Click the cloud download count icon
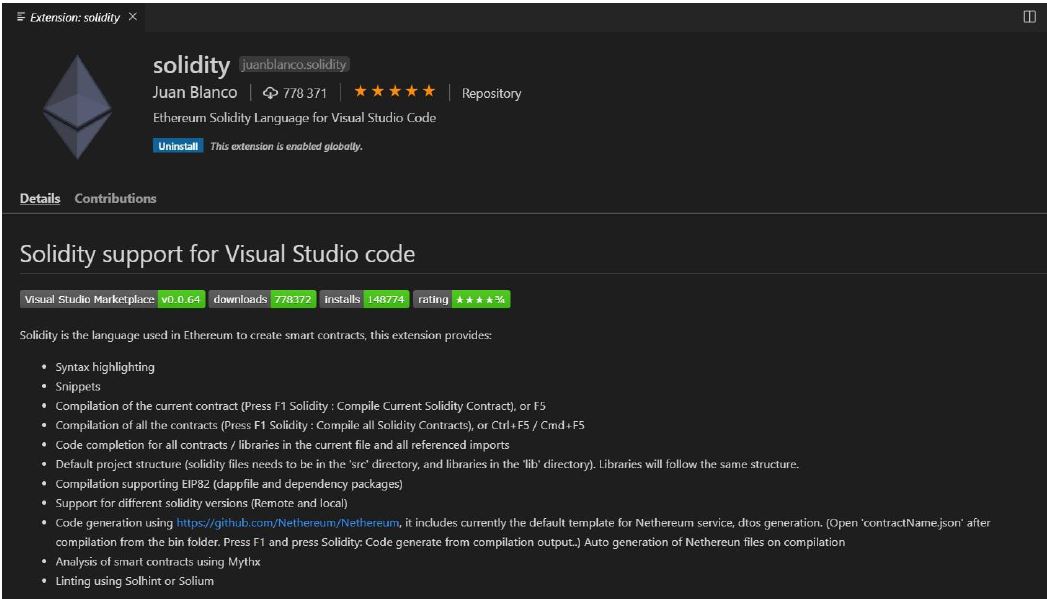Viewport: 1047px width, 599px height. [270, 93]
